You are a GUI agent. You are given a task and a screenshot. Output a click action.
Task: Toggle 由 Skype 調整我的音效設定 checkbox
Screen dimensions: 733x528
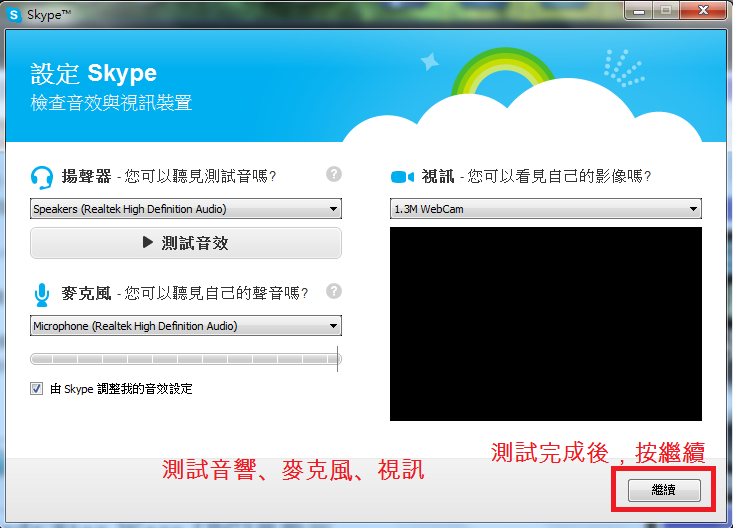pyautogui.click(x=36, y=389)
